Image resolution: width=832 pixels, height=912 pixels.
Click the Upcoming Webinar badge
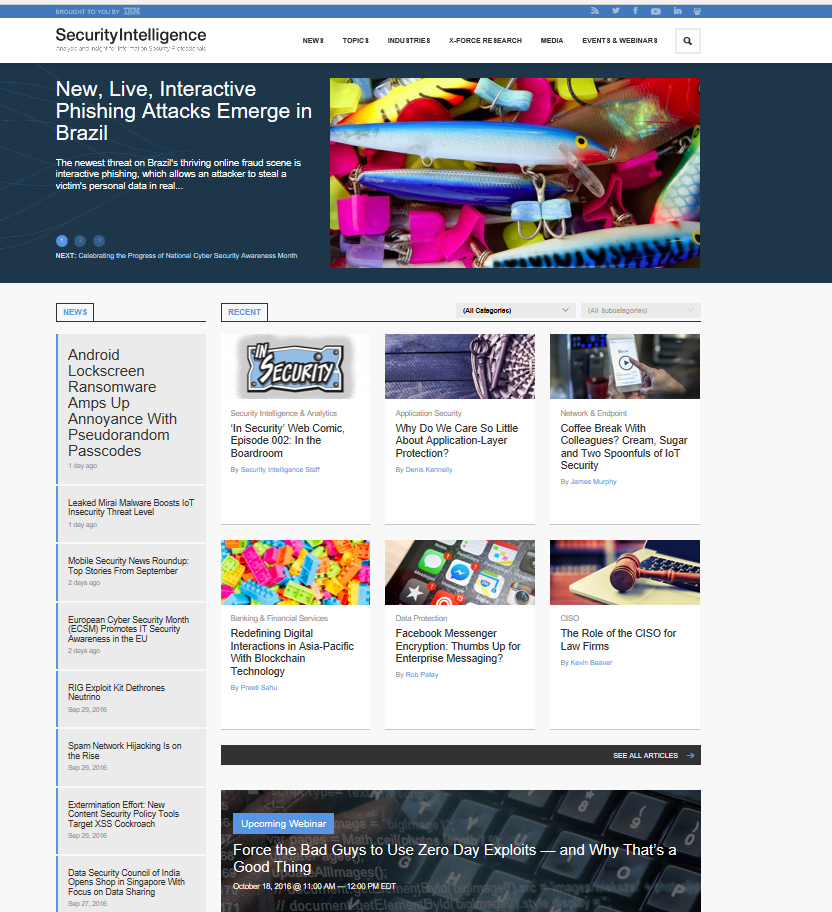(x=283, y=824)
